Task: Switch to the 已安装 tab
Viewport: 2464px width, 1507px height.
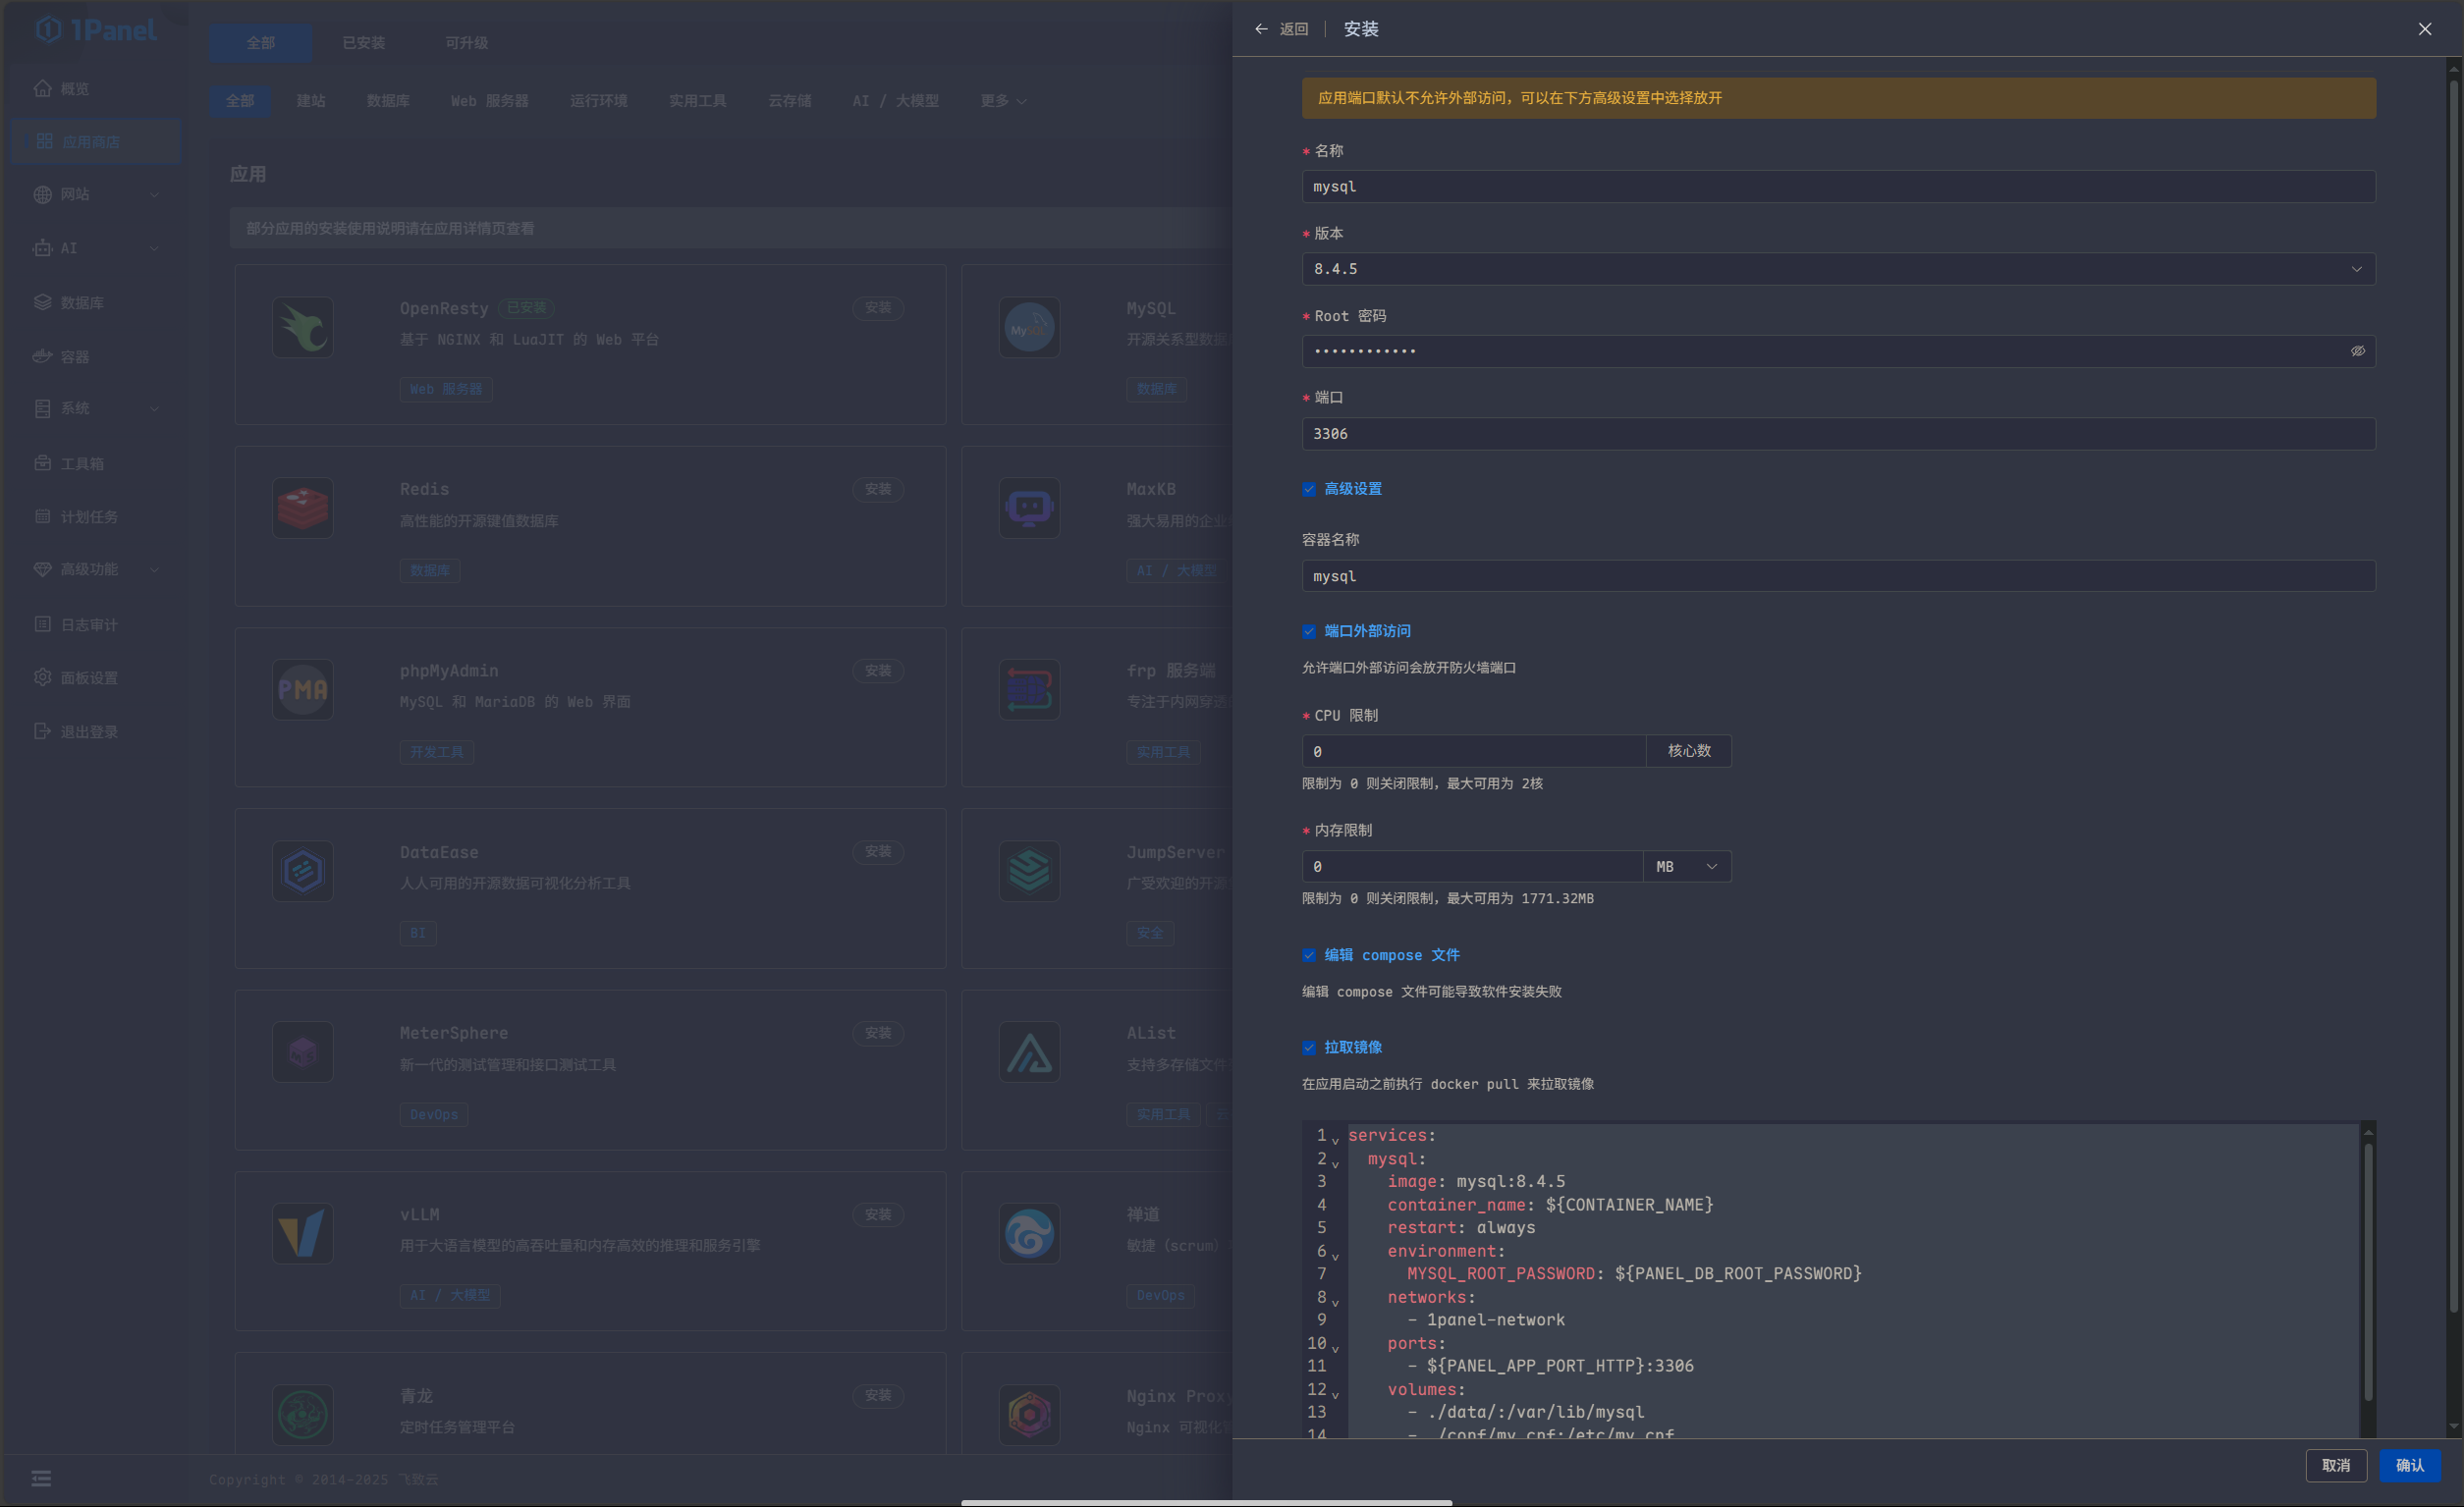Action: tap(363, 43)
